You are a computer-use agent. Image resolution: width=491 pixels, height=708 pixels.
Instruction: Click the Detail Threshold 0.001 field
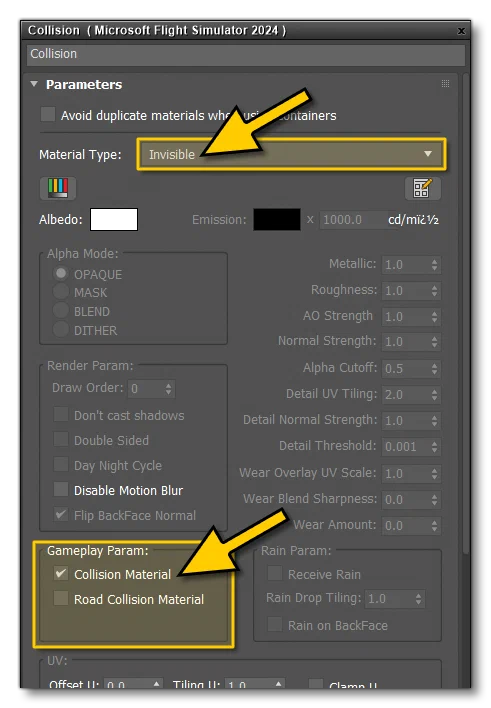(405, 447)
